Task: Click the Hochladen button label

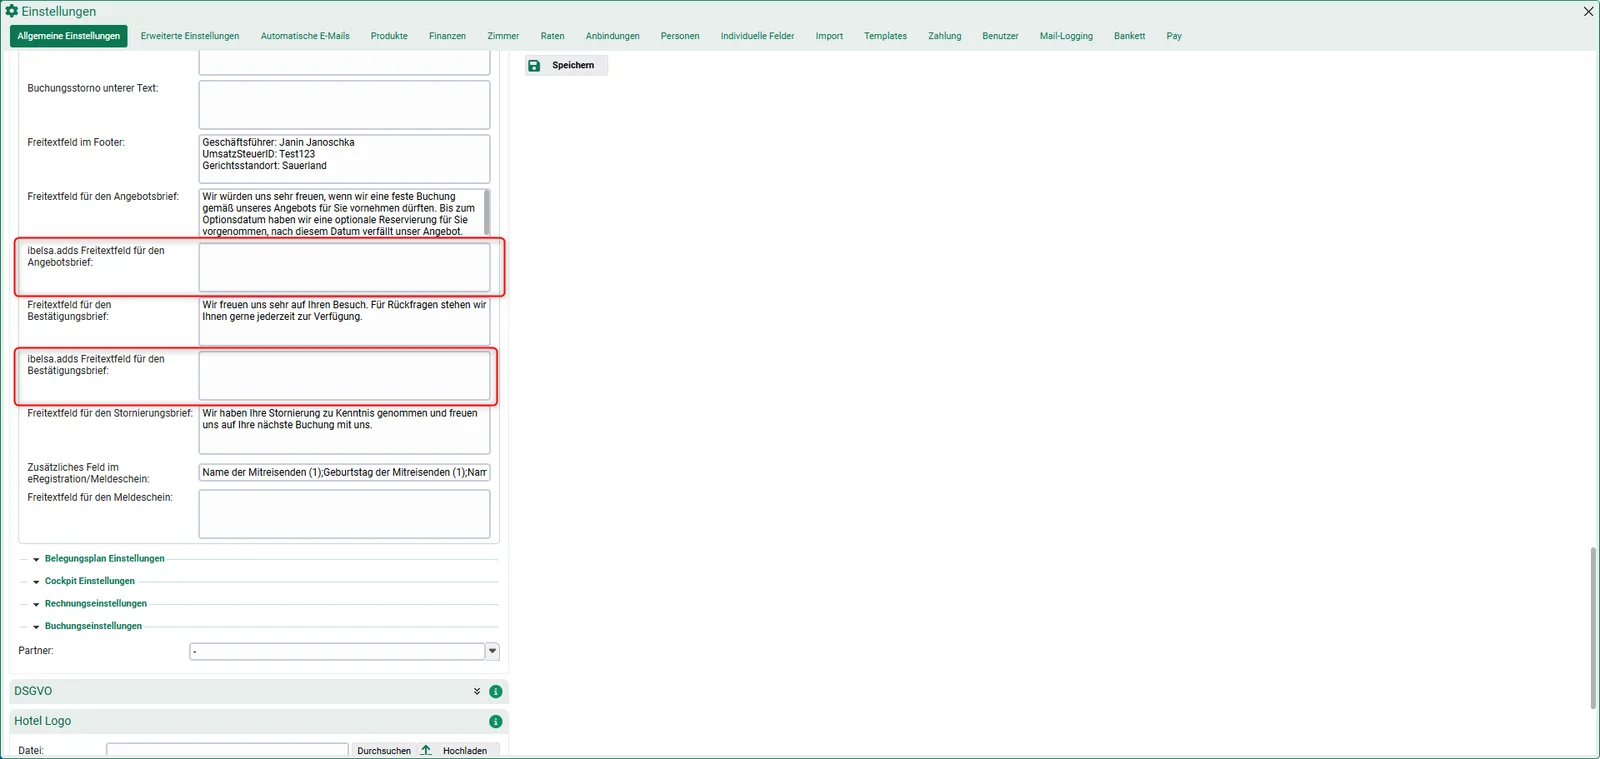Action: (465, 751)
